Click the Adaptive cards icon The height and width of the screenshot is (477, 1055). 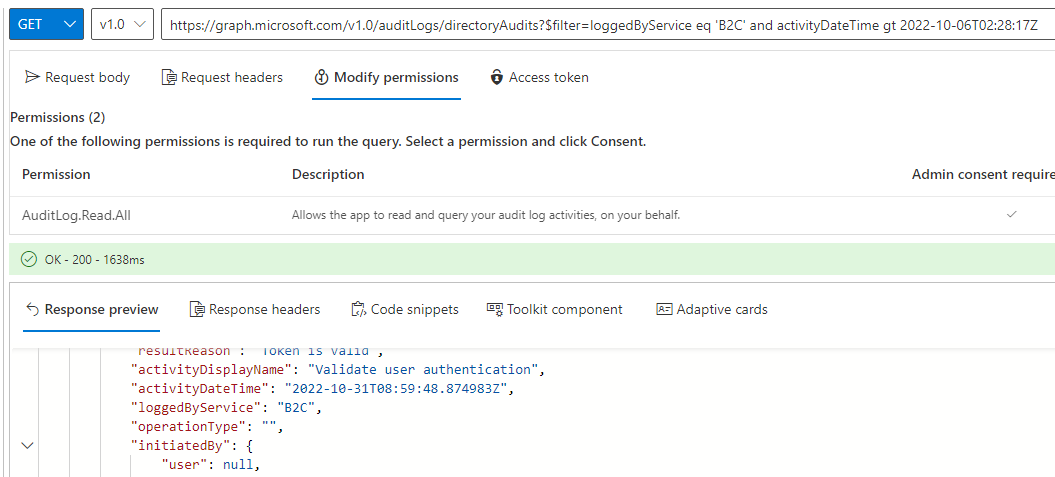coord(664,309)
